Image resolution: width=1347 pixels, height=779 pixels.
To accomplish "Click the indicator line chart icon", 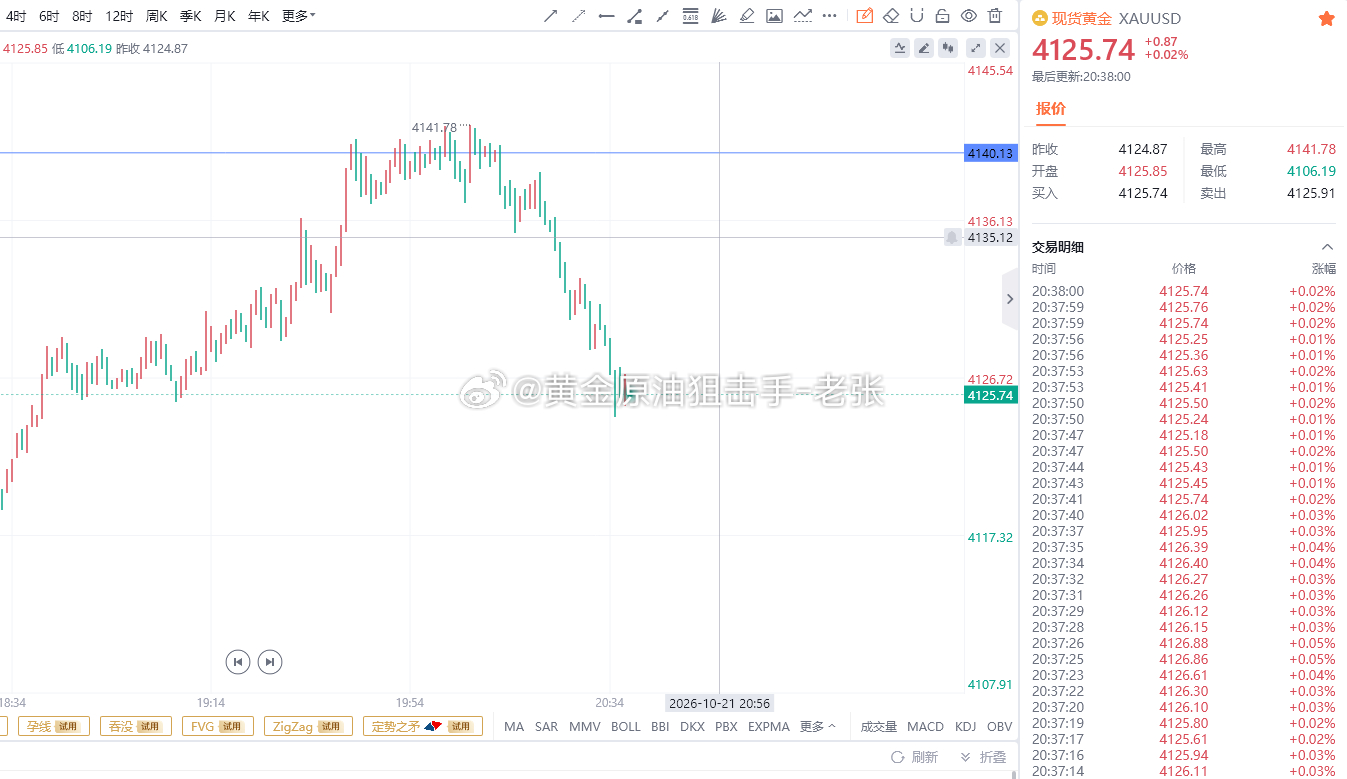I will click(x=901, y=47).
